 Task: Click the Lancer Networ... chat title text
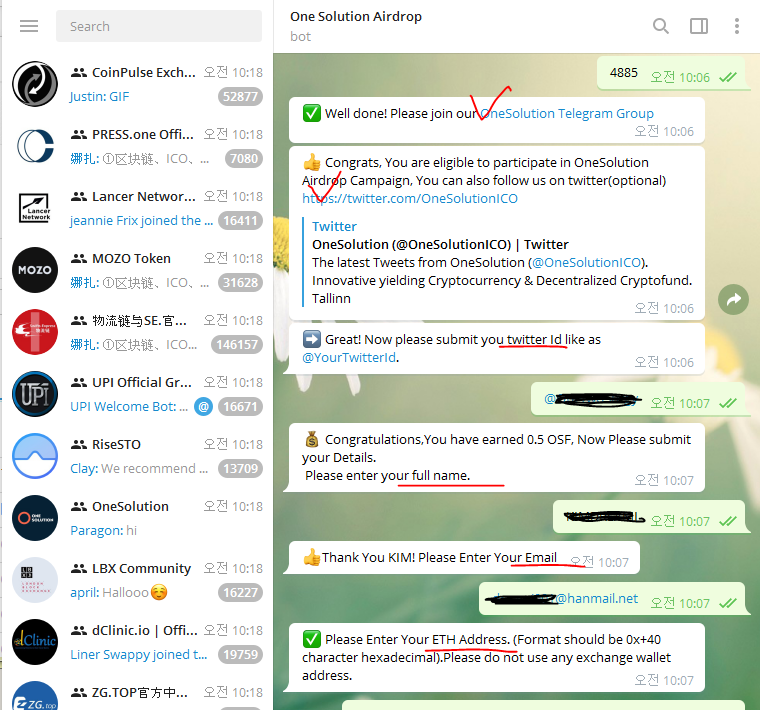(143, 196)
